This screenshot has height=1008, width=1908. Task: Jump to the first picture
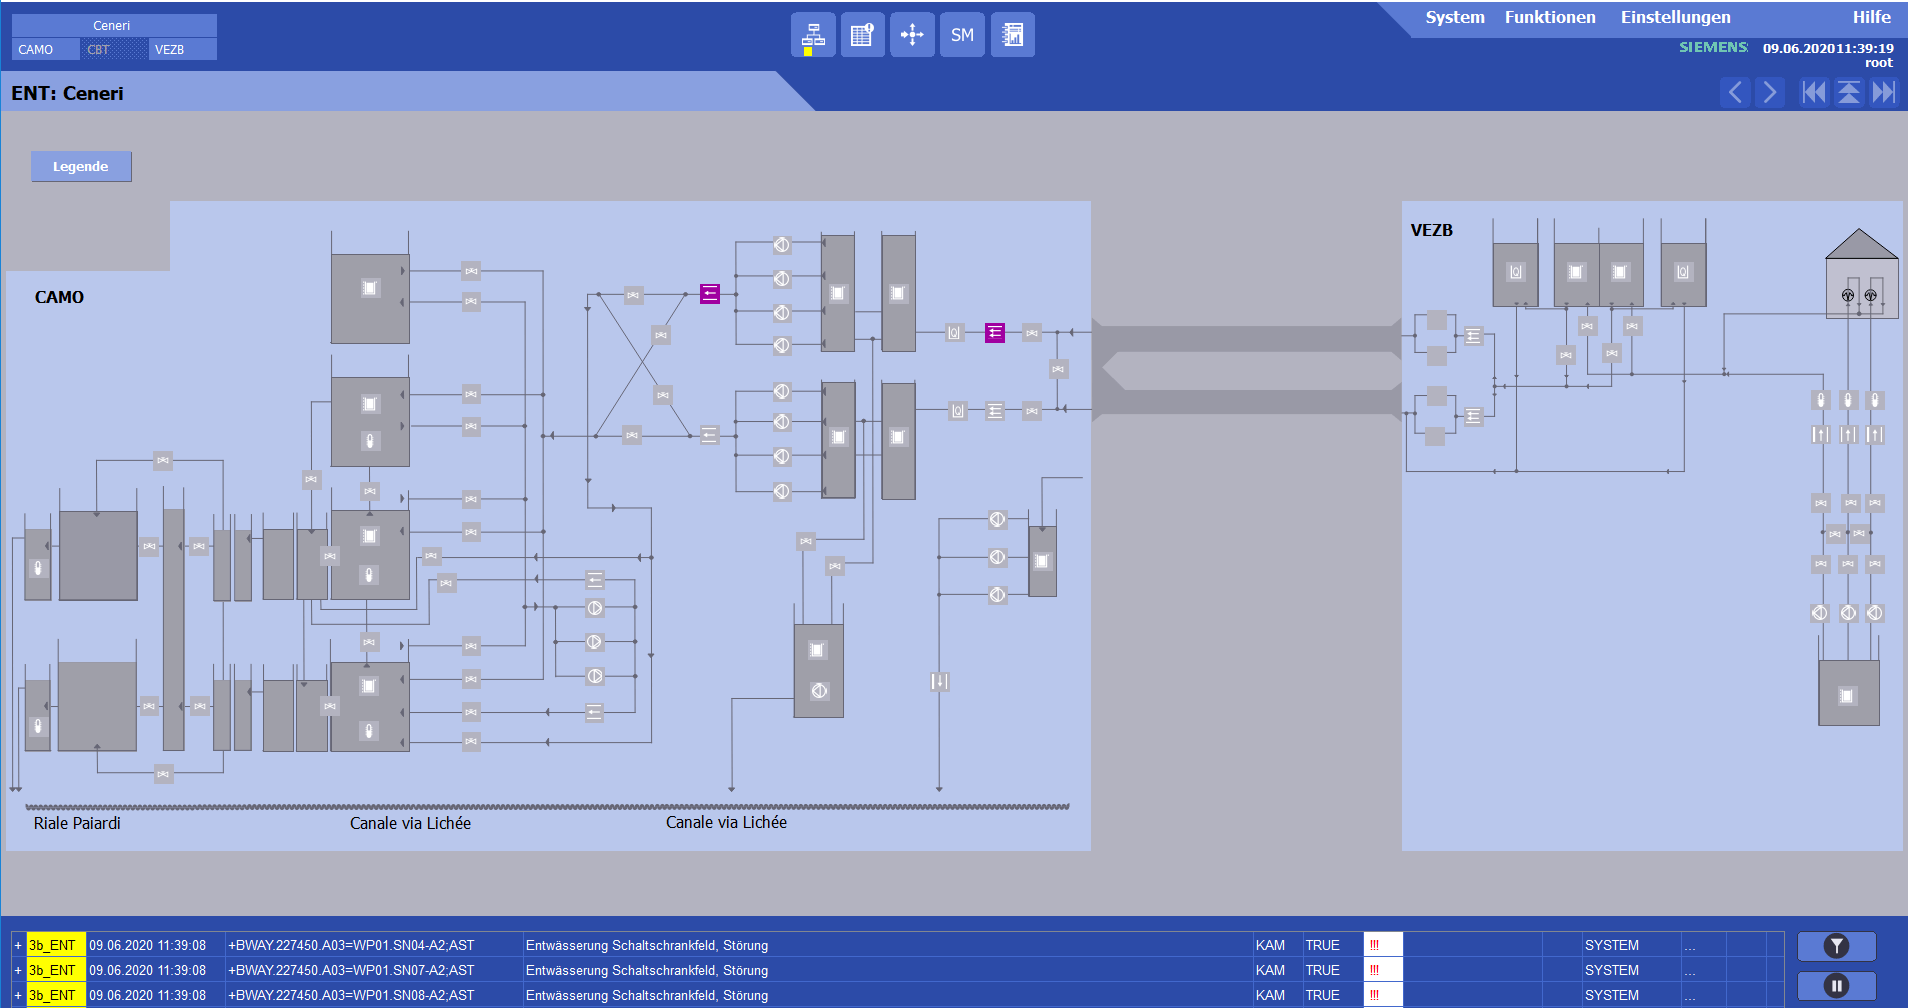pos(1813,93)
